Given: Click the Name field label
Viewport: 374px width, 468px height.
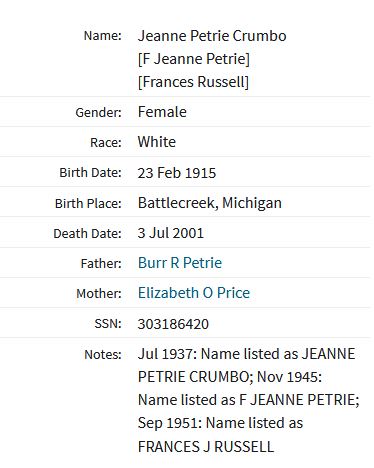Looking at the screenshot, I should point(103,36).
